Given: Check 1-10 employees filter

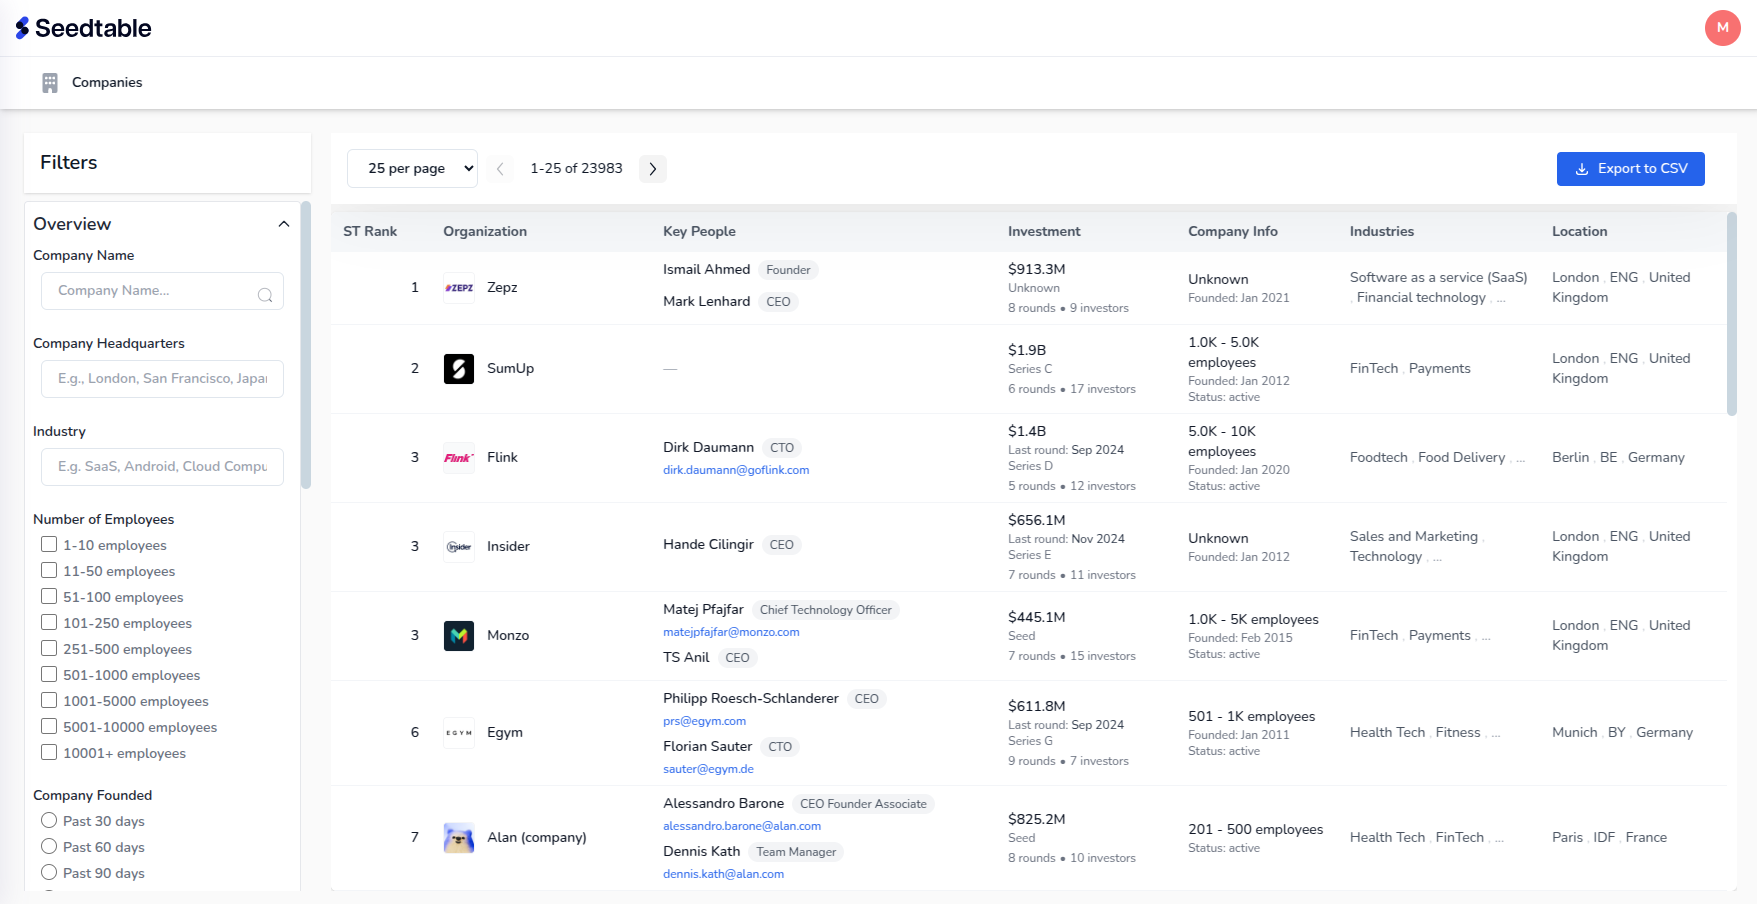Looking at the screenshot, I should click(x=49, y=545).
